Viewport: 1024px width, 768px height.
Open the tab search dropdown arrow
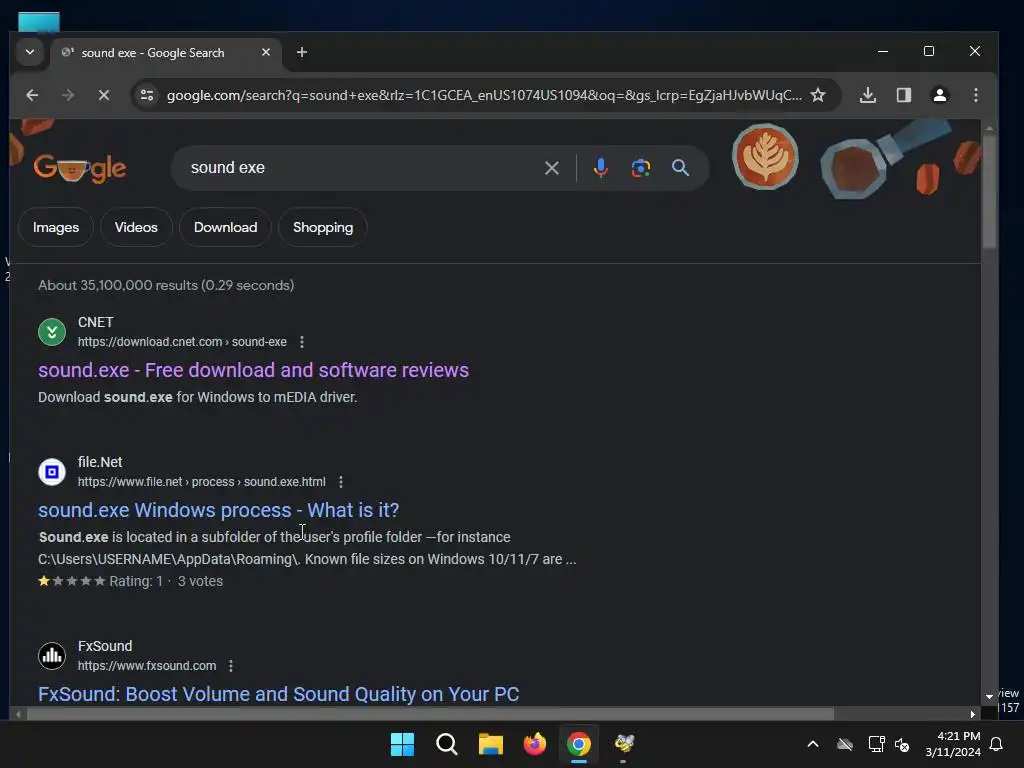[x=30, y=52]
